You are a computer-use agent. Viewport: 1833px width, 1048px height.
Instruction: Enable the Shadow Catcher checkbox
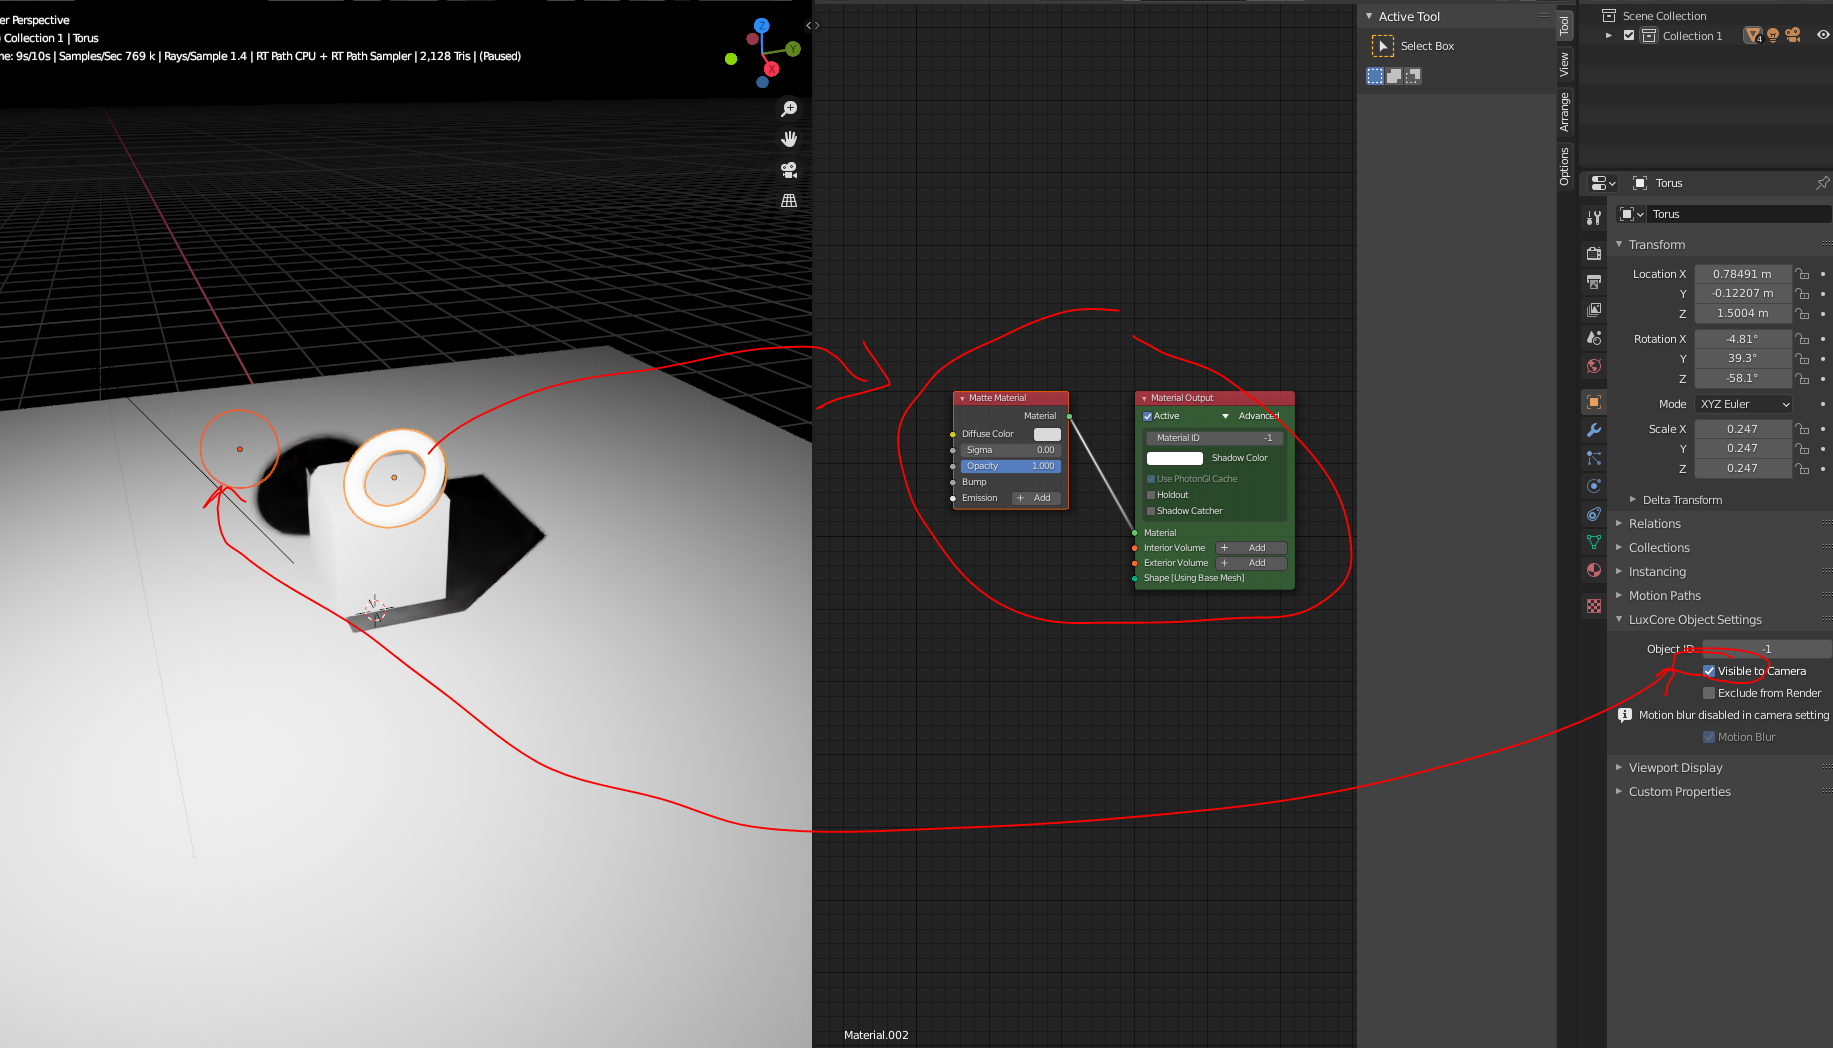coord(1151,511)
